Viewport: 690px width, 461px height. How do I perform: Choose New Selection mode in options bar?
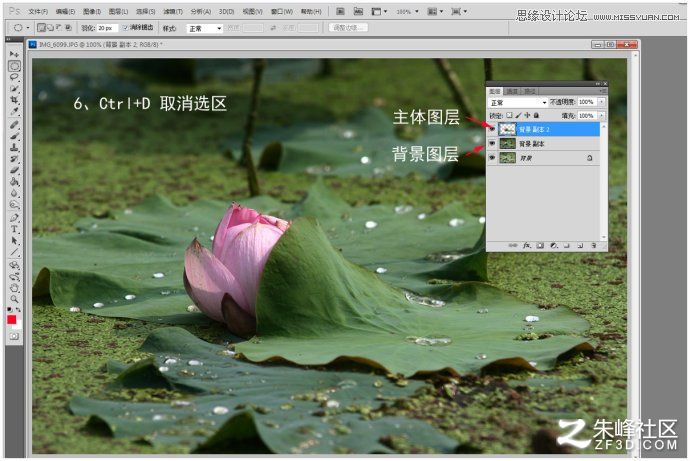click(41, 28)
